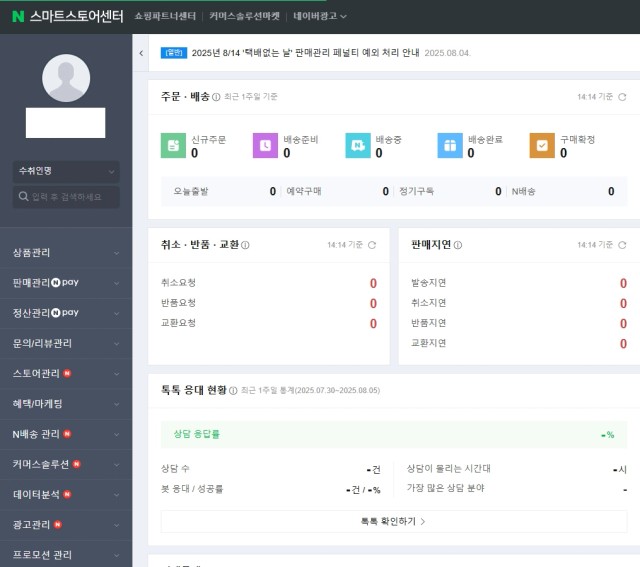640x567 pixels.
Task: Collapse the sidebar with the left arrow
Action: (141, 53)
